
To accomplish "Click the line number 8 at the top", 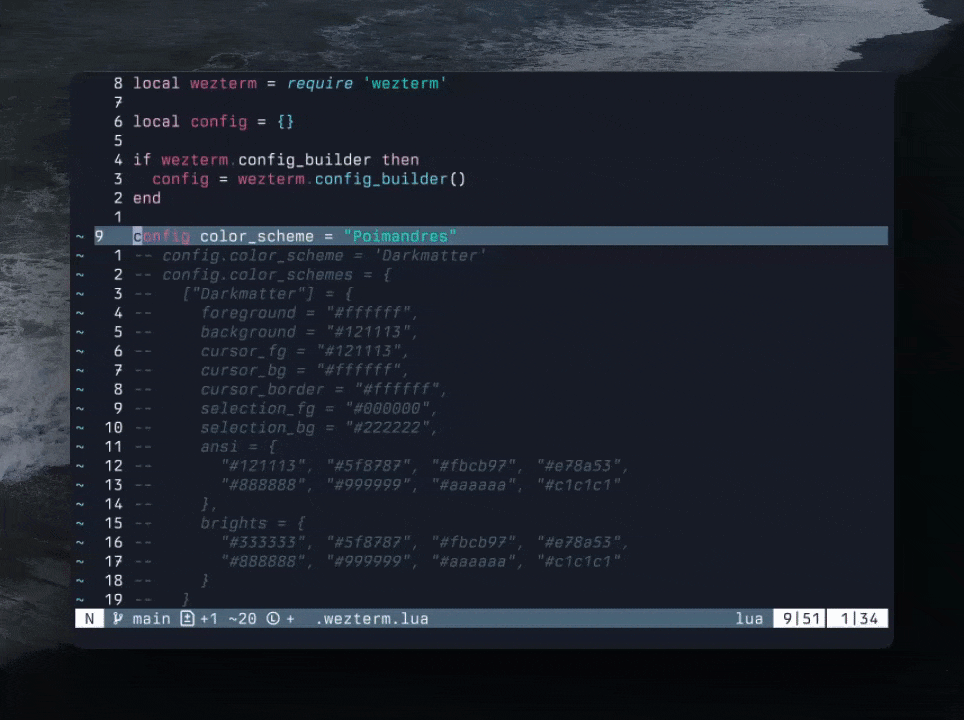I will pos(118,84).
